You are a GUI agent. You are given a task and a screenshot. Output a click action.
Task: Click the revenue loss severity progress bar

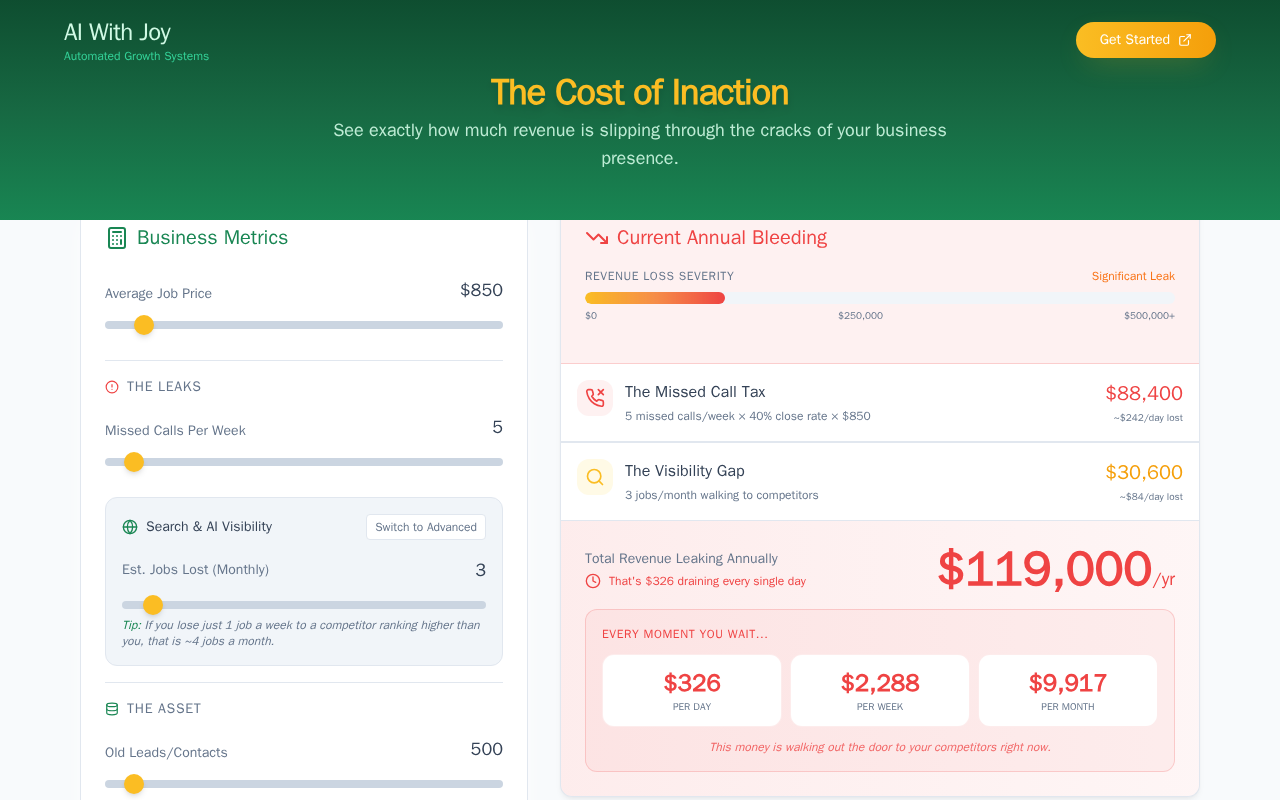pos(879,298)
